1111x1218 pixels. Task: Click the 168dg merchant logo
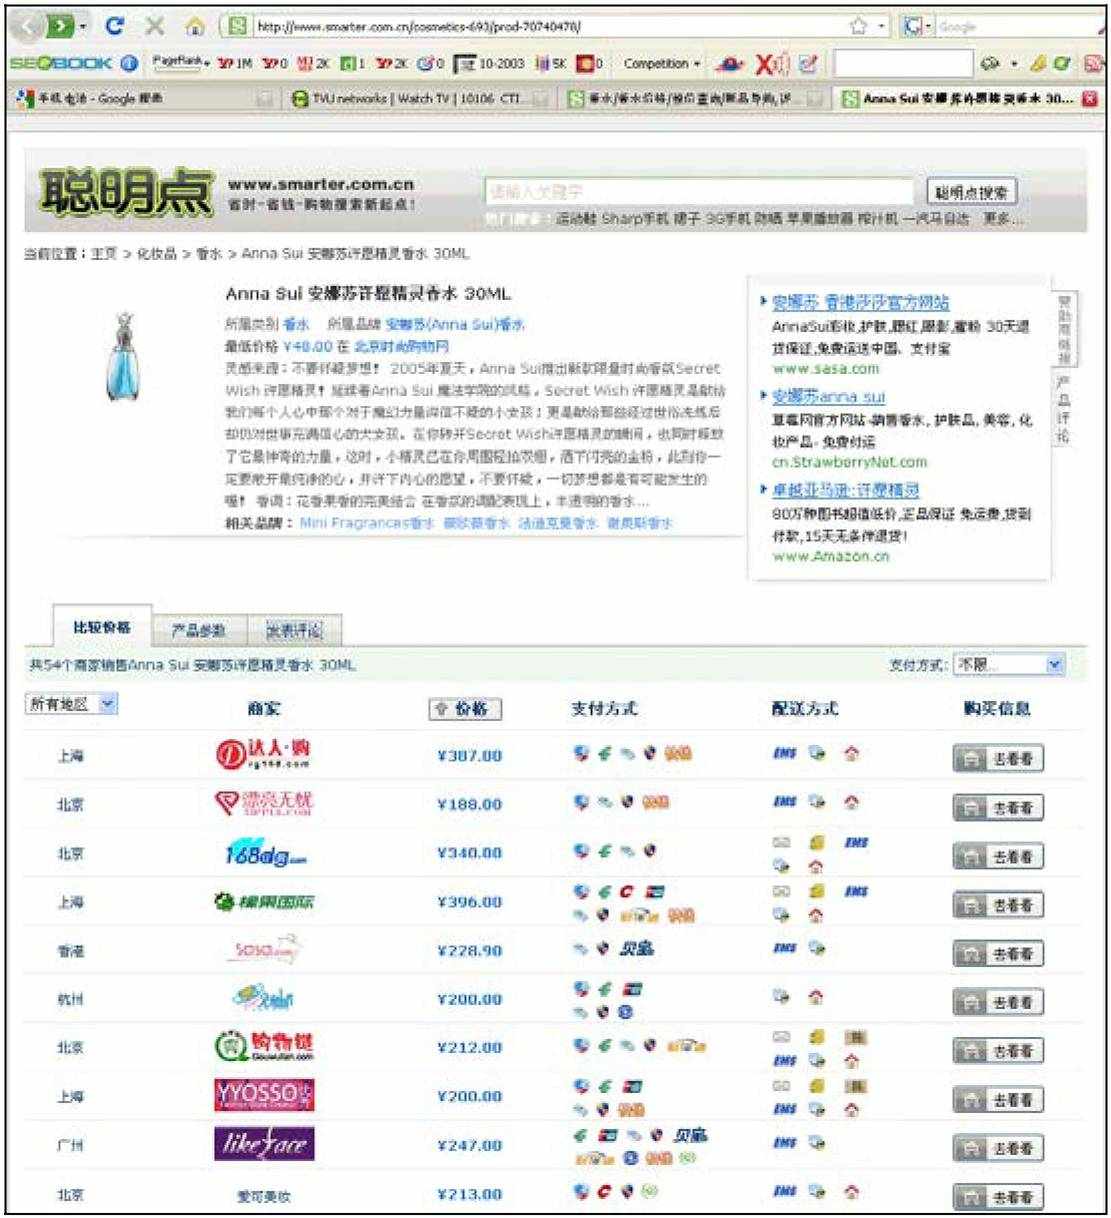(265, 853)
